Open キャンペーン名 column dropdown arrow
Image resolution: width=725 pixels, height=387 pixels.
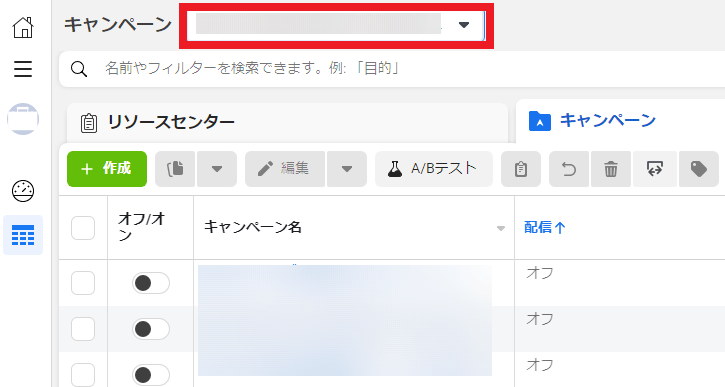tap(501, 228)
